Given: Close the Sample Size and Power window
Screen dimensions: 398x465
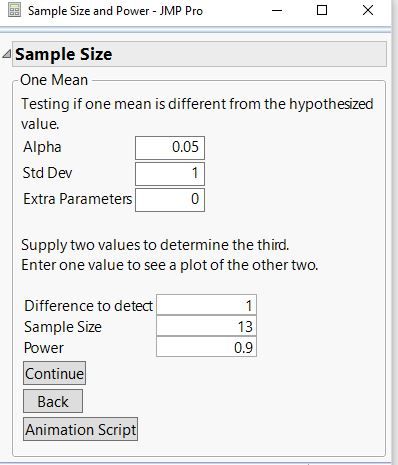Looking at the screenshot, I should click(368, 10).
